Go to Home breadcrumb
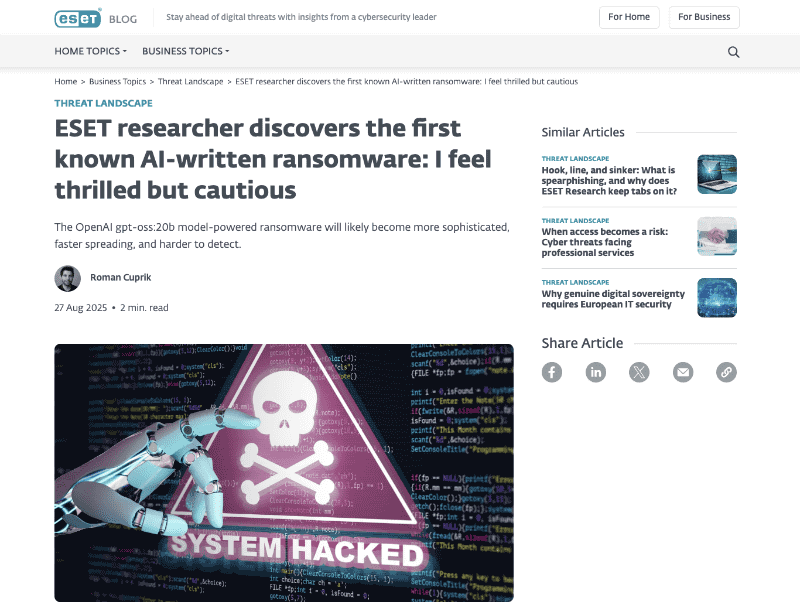This screenshot has width=800, height=615. tap(65, 82)
